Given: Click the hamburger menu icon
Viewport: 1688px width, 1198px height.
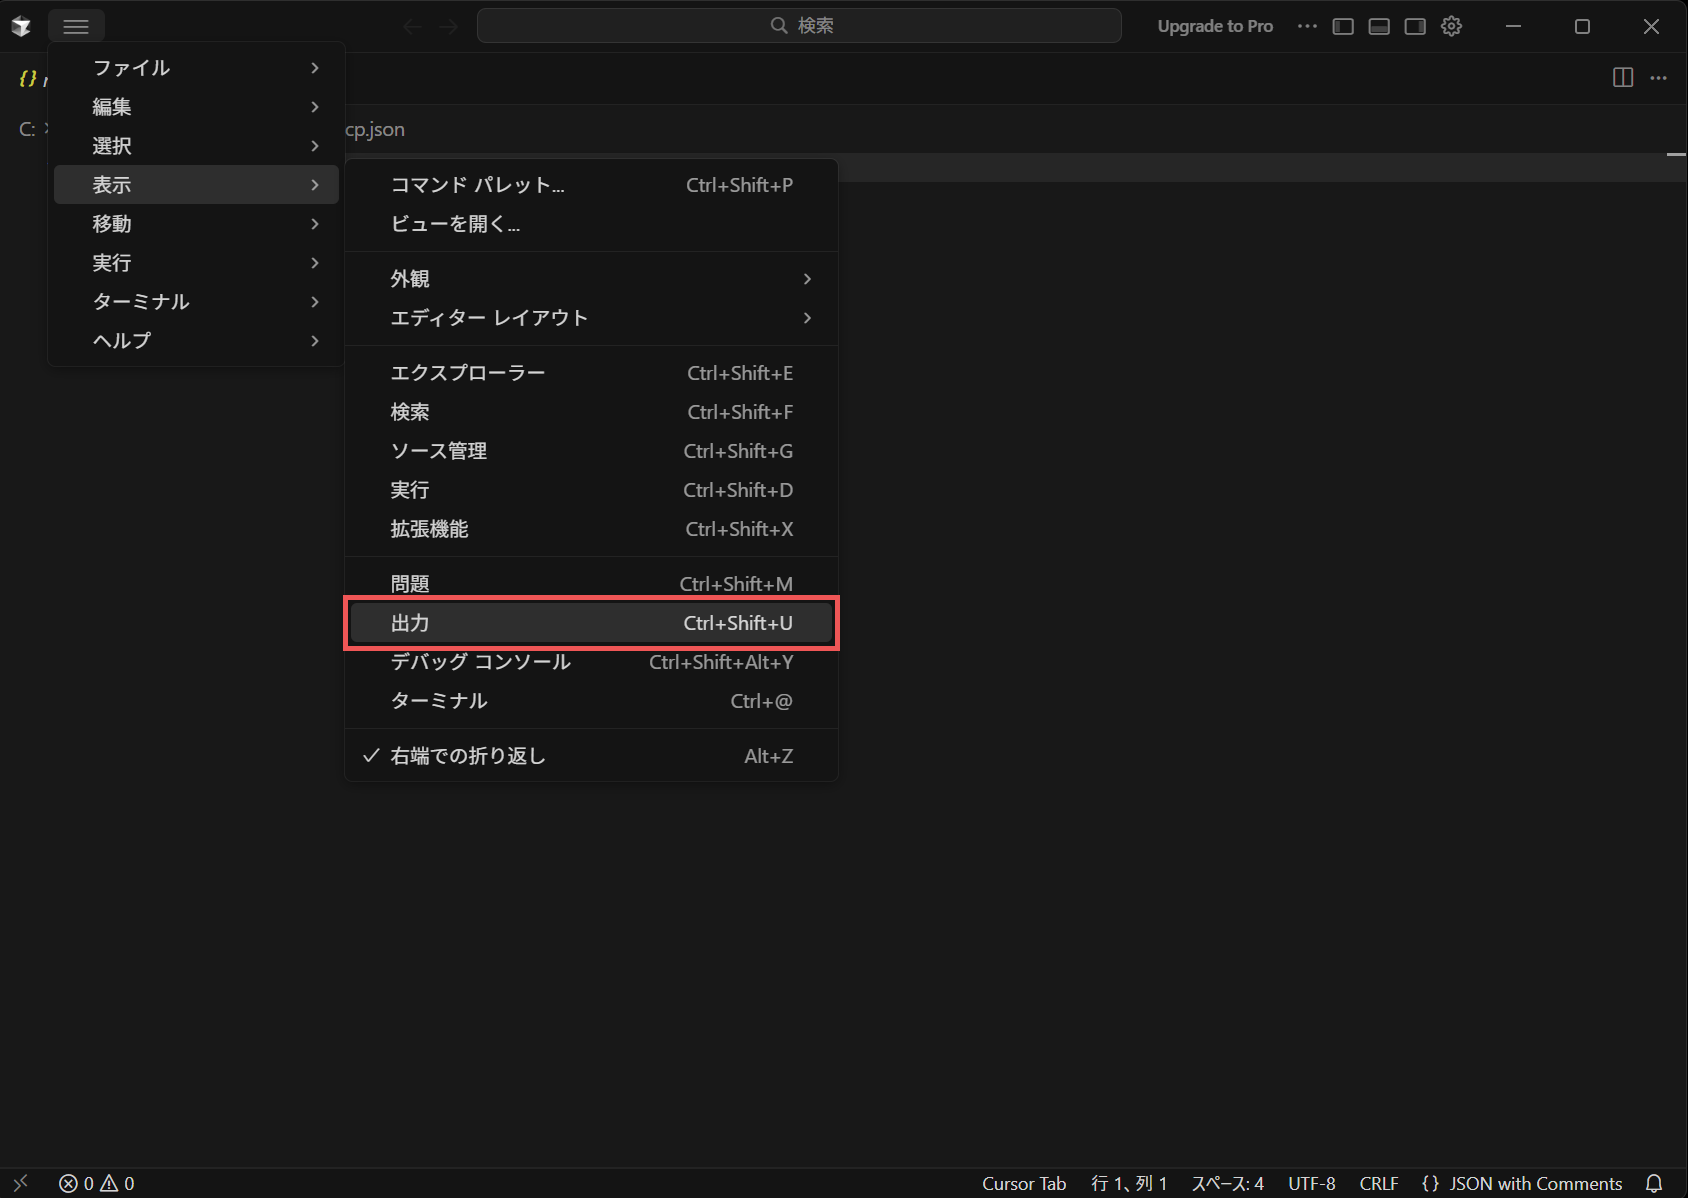Looking at the screenshot, I should tap(76, 27).
